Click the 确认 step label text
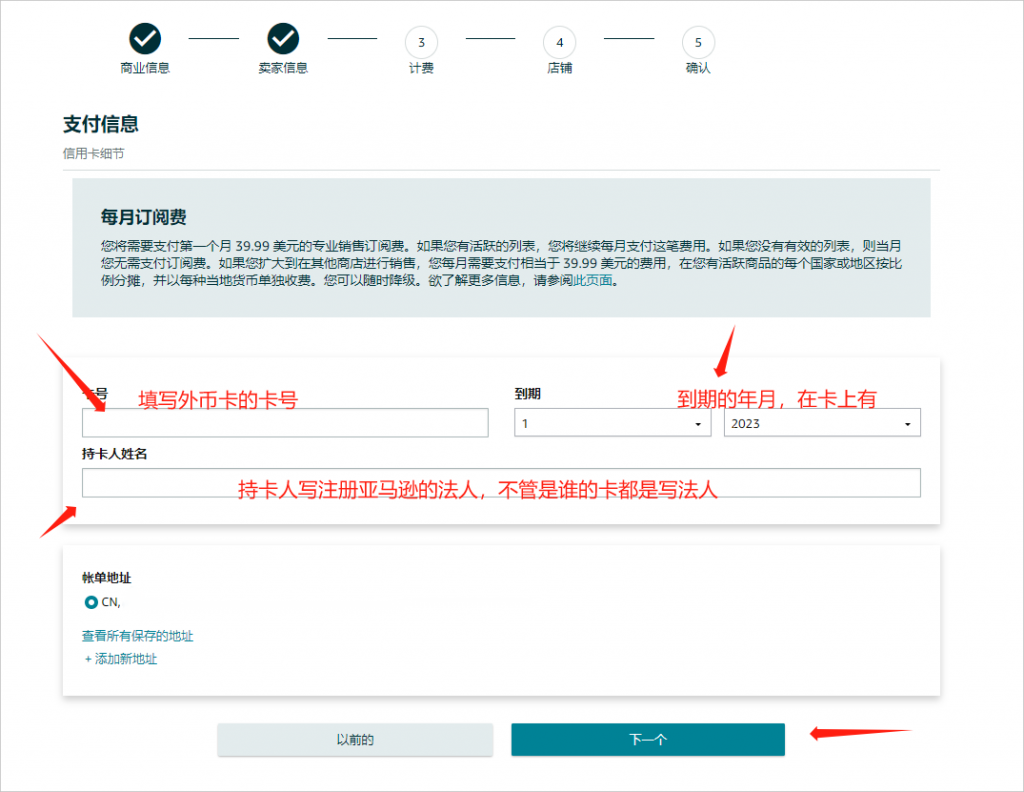The width and height of the screenshot is (1024, 792). [x=698, y=69]
